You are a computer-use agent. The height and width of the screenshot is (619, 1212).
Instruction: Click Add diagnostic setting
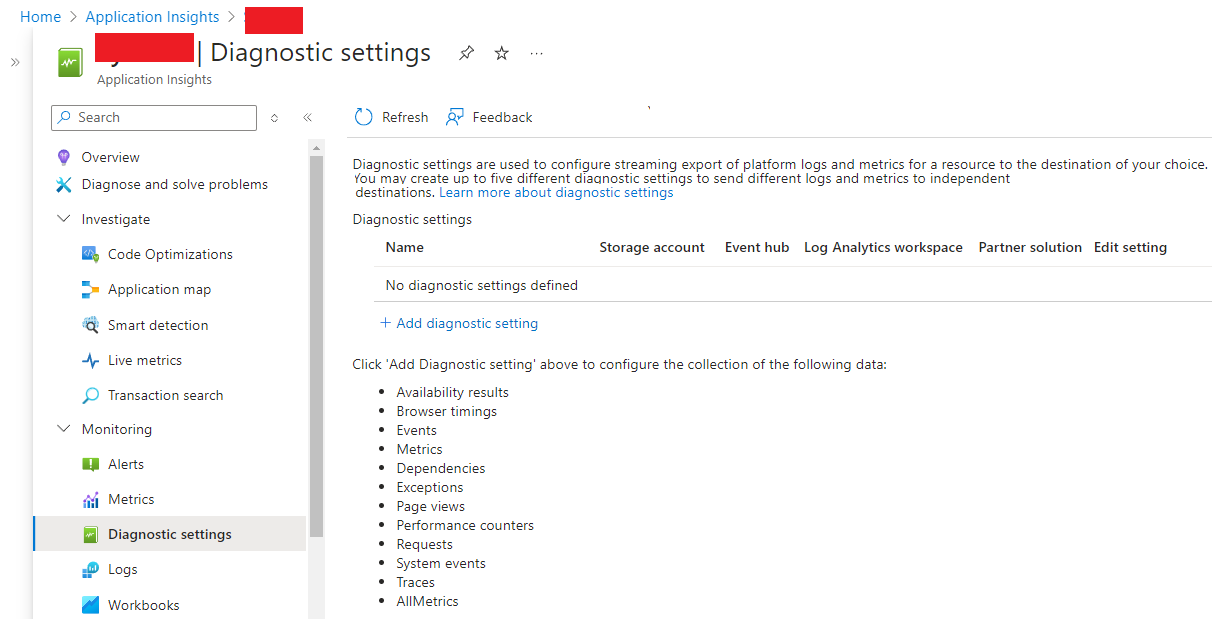point(459,323)
